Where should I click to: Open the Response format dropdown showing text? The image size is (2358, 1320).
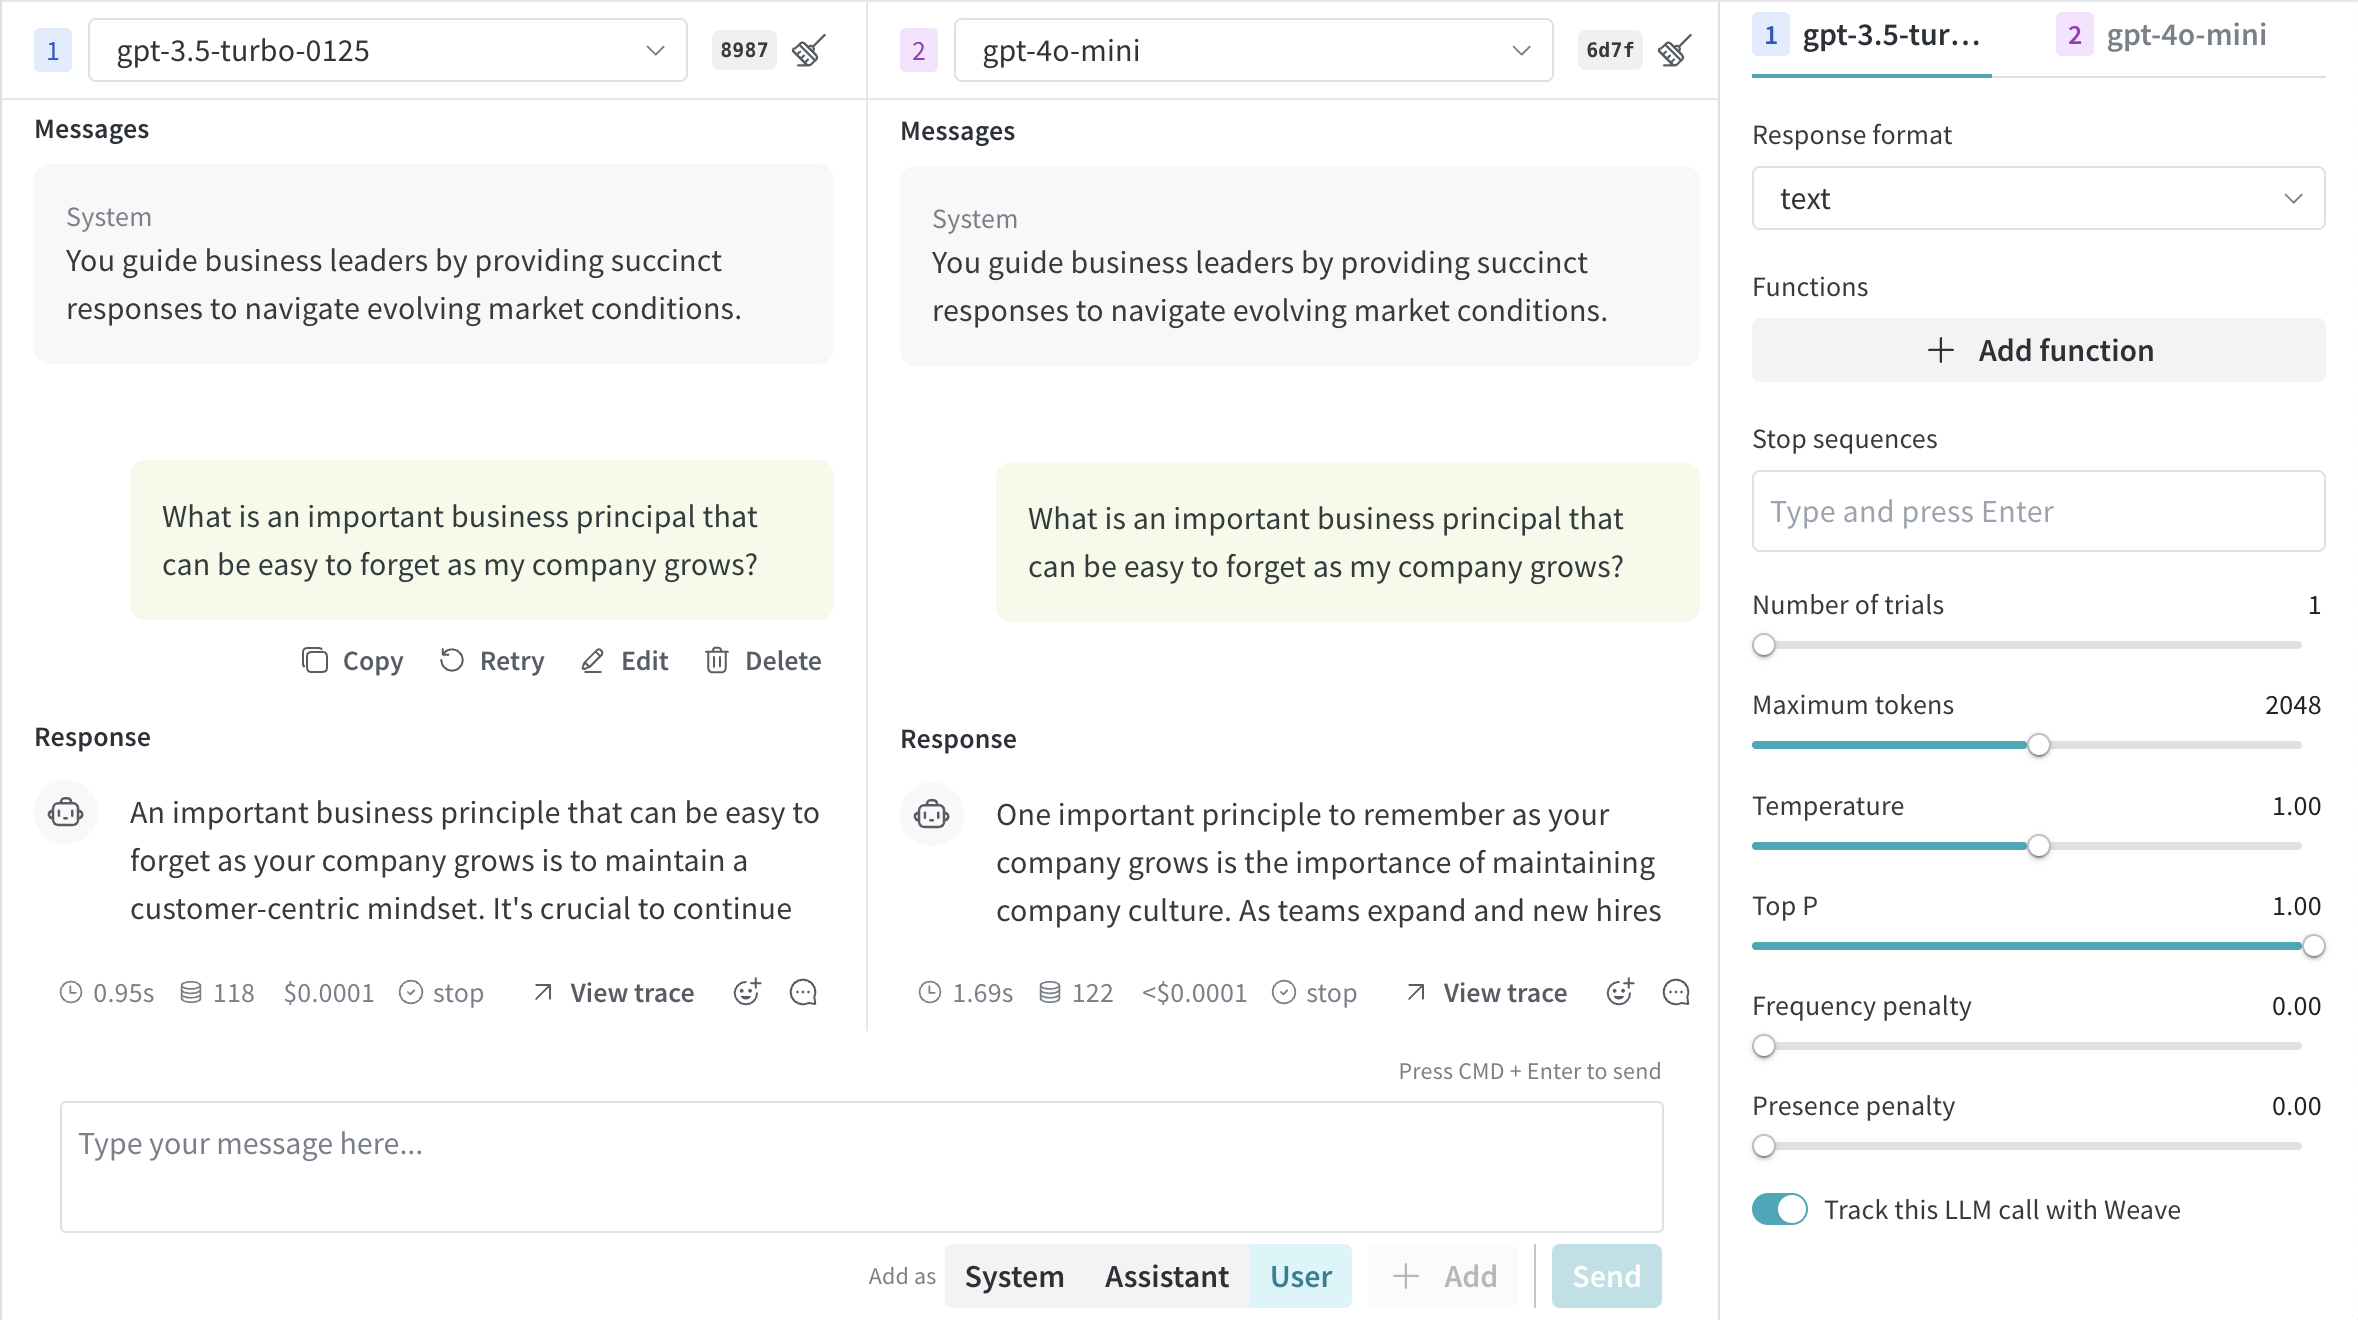[2037, 198]
